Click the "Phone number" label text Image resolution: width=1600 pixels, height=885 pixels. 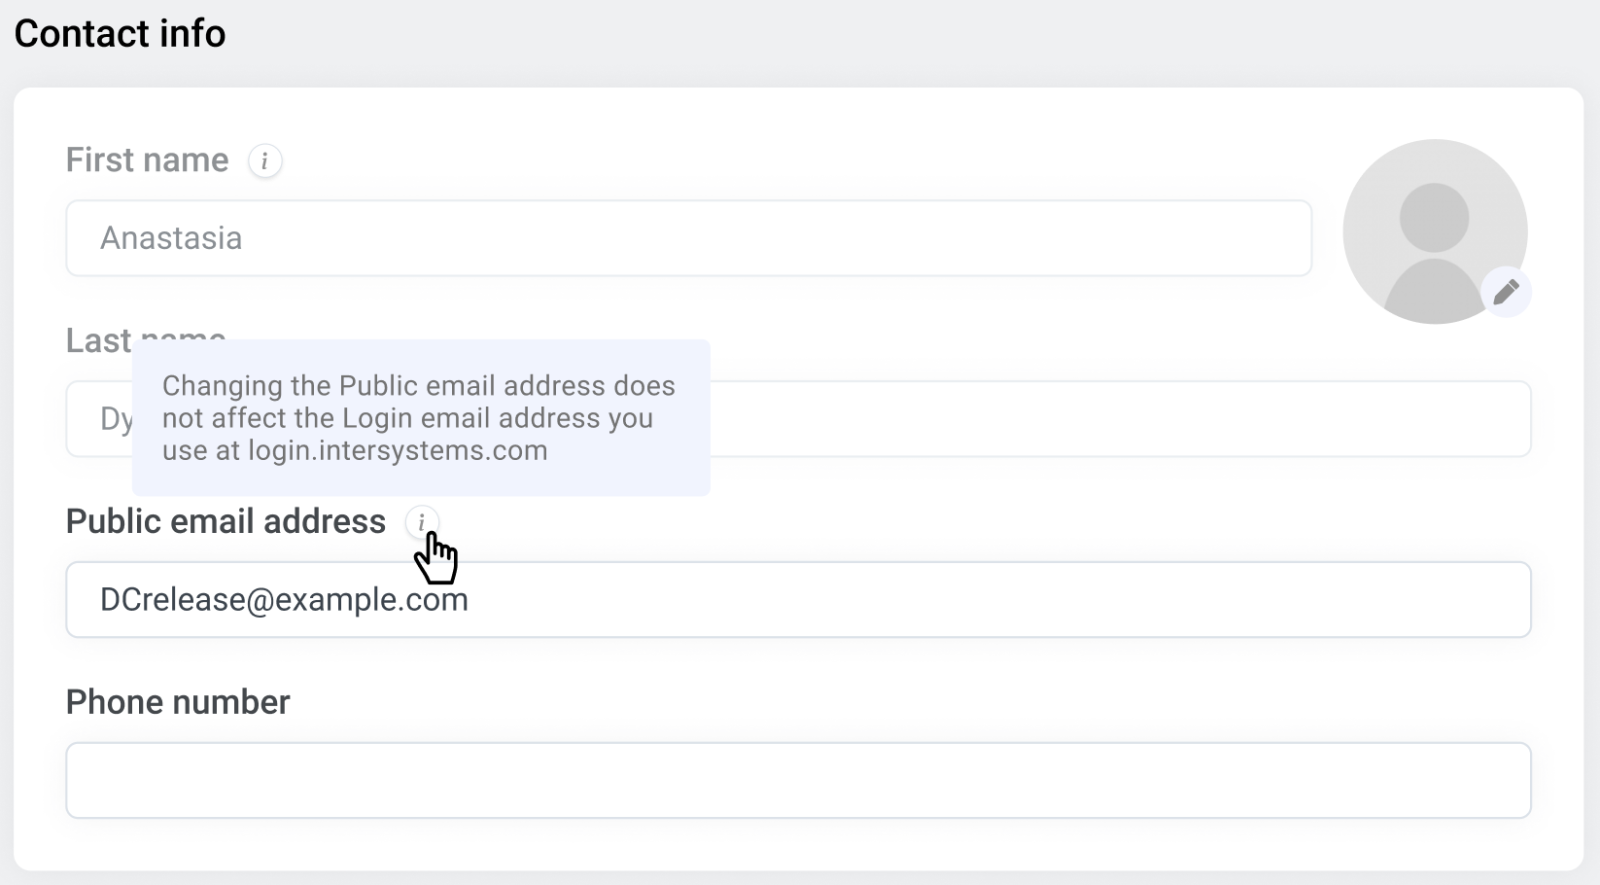click(177, 702)
